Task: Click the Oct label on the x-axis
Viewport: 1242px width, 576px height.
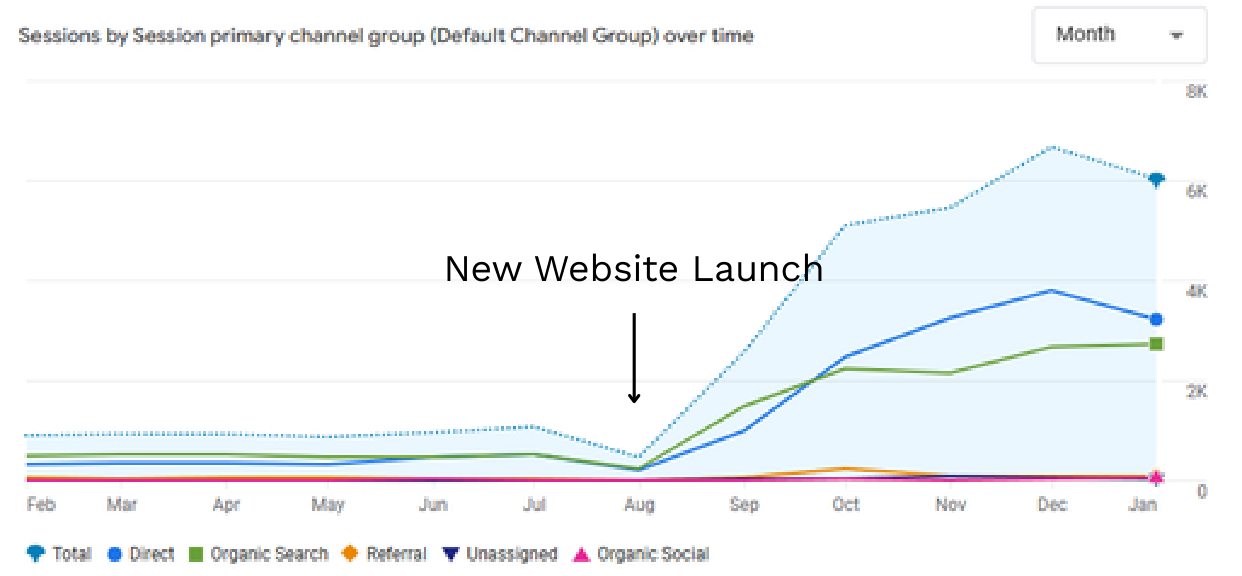Action: pos(846,505)
